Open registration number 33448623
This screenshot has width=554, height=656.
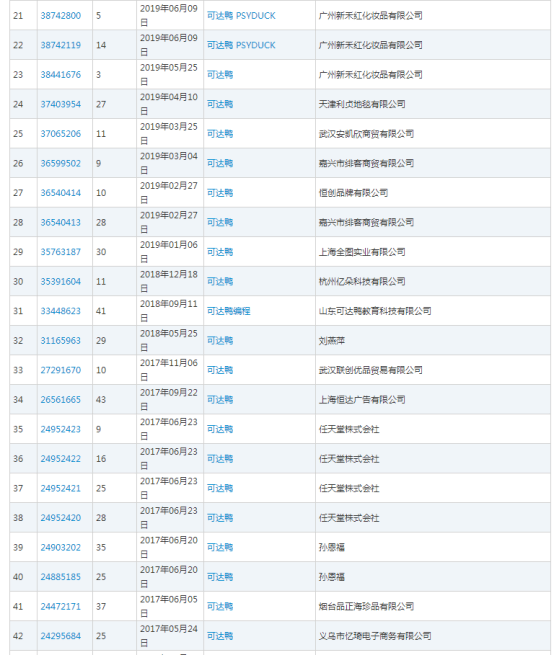click(x=61, y=311)
